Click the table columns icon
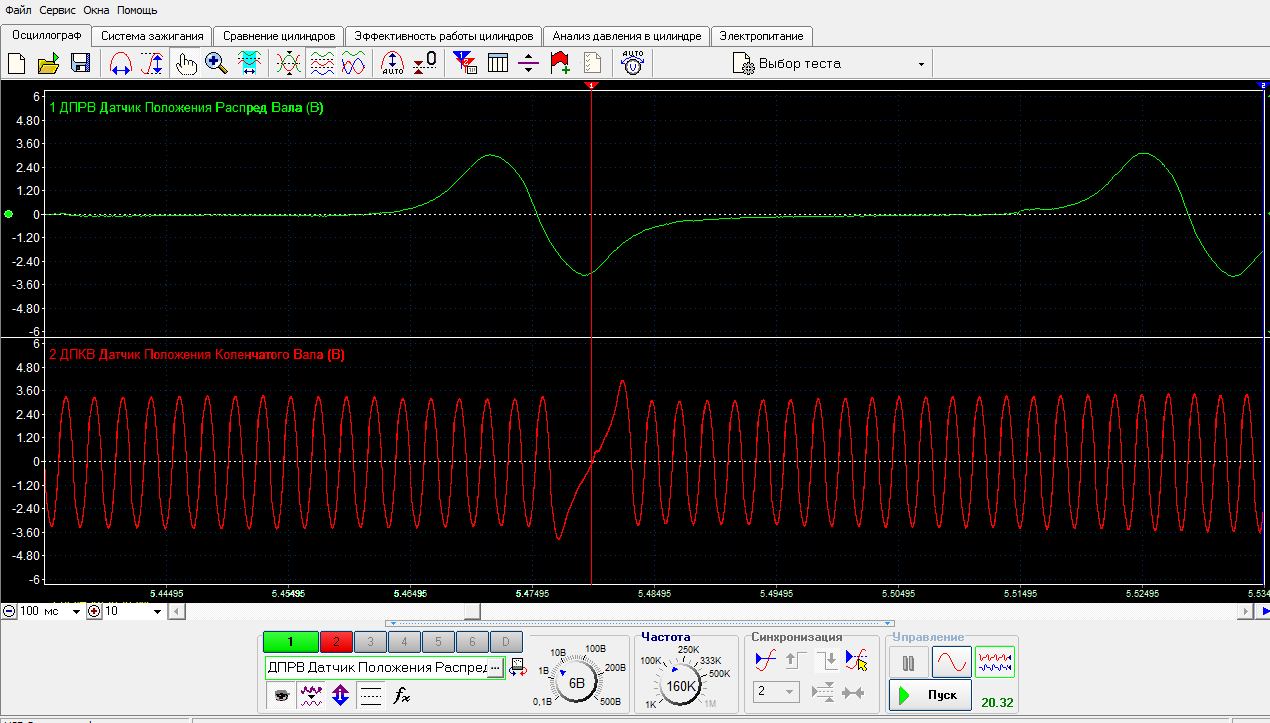Image resolution: width=1270 pixels, height=723 pixels. 498,63
